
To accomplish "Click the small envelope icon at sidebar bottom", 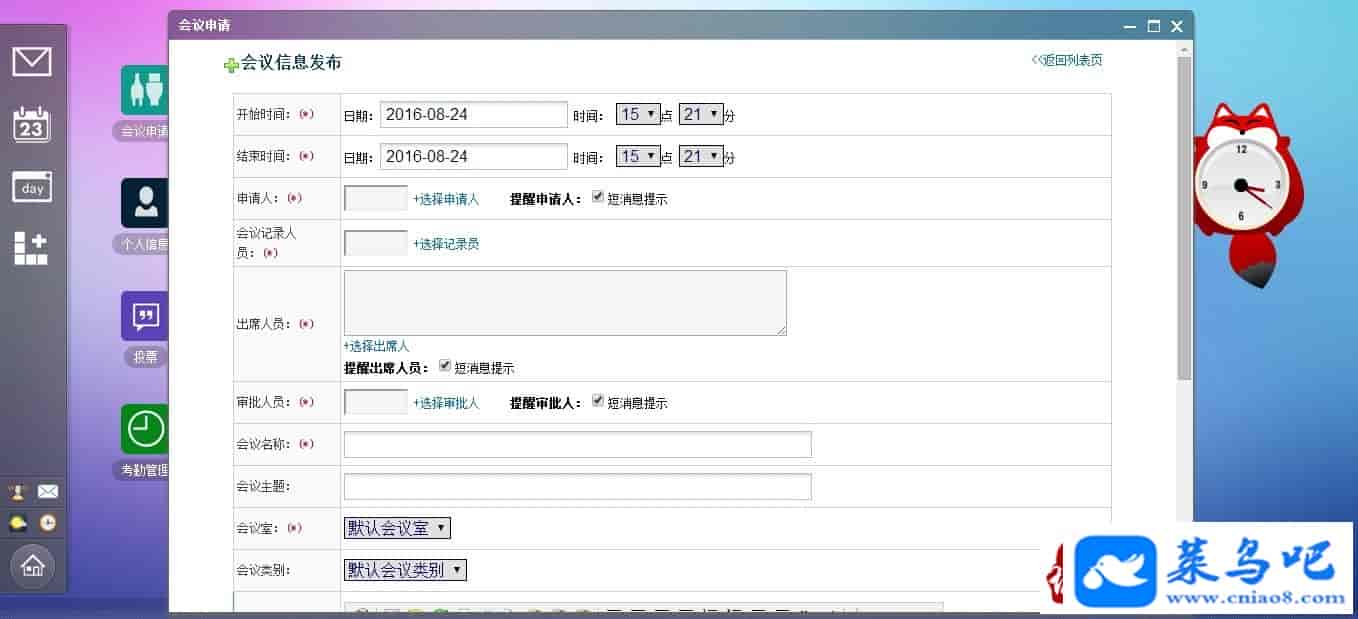I will click(x=48, y=492).
